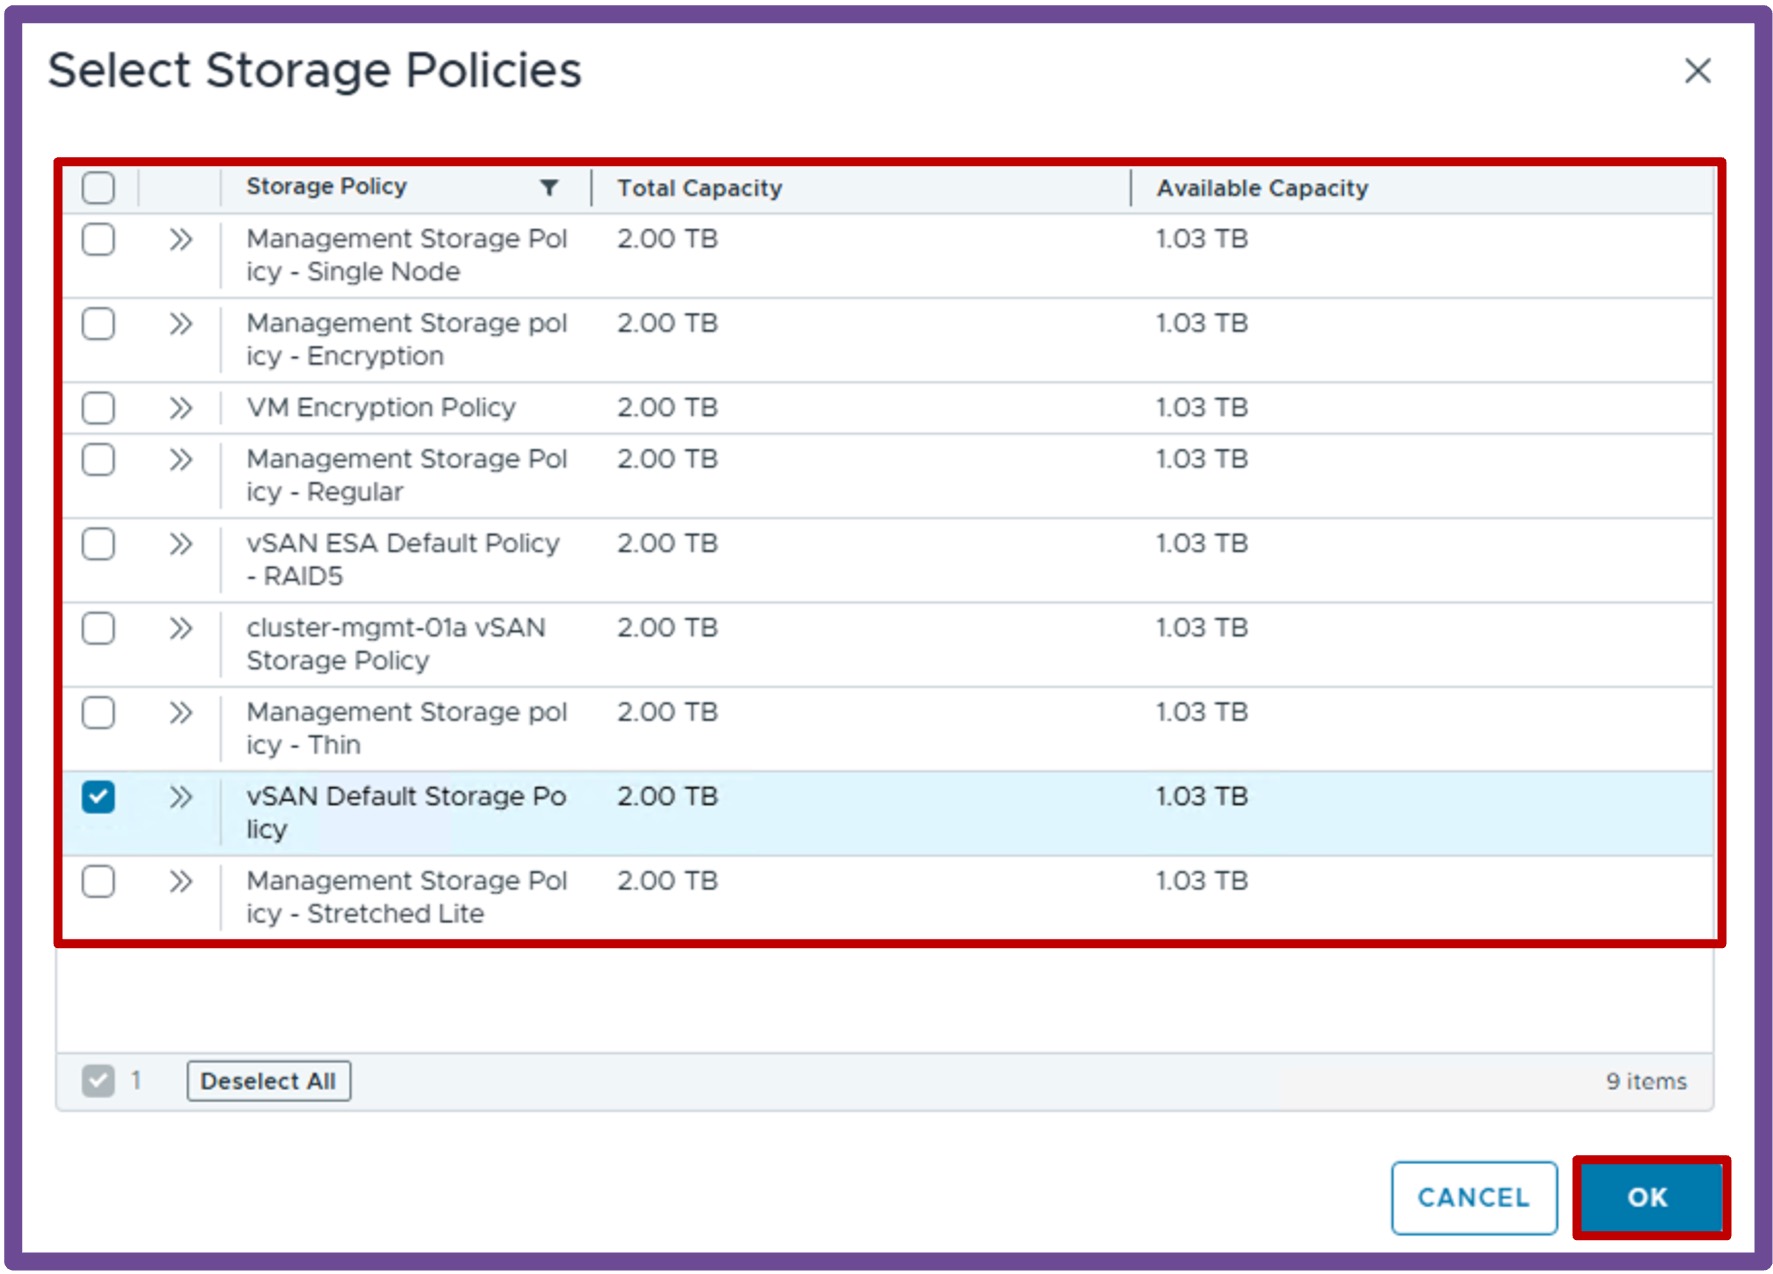Click the Storage Policy column header

coord(326,186)
